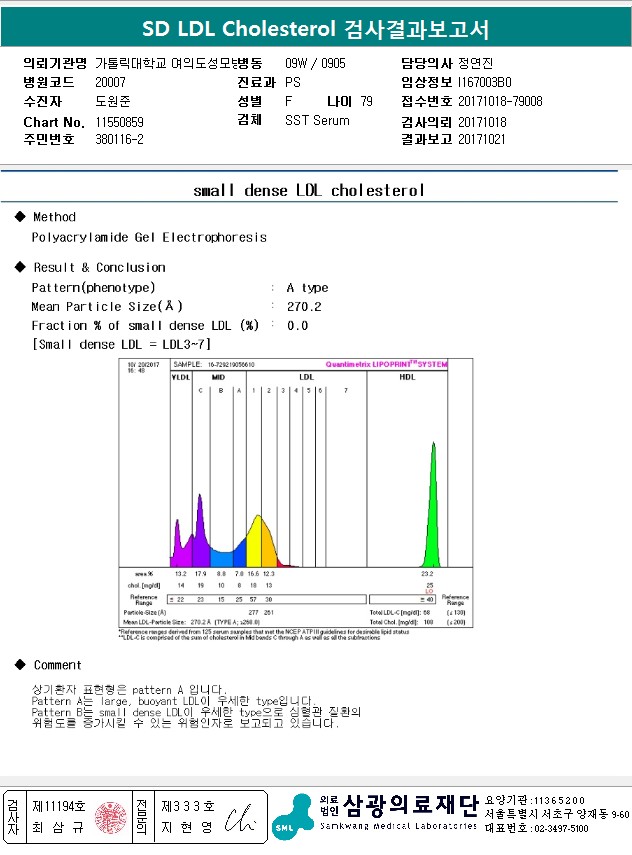This screenshot has width=632, height=855.
Task: Click the examiner name 최 삼 규
Action: point(58,827)
